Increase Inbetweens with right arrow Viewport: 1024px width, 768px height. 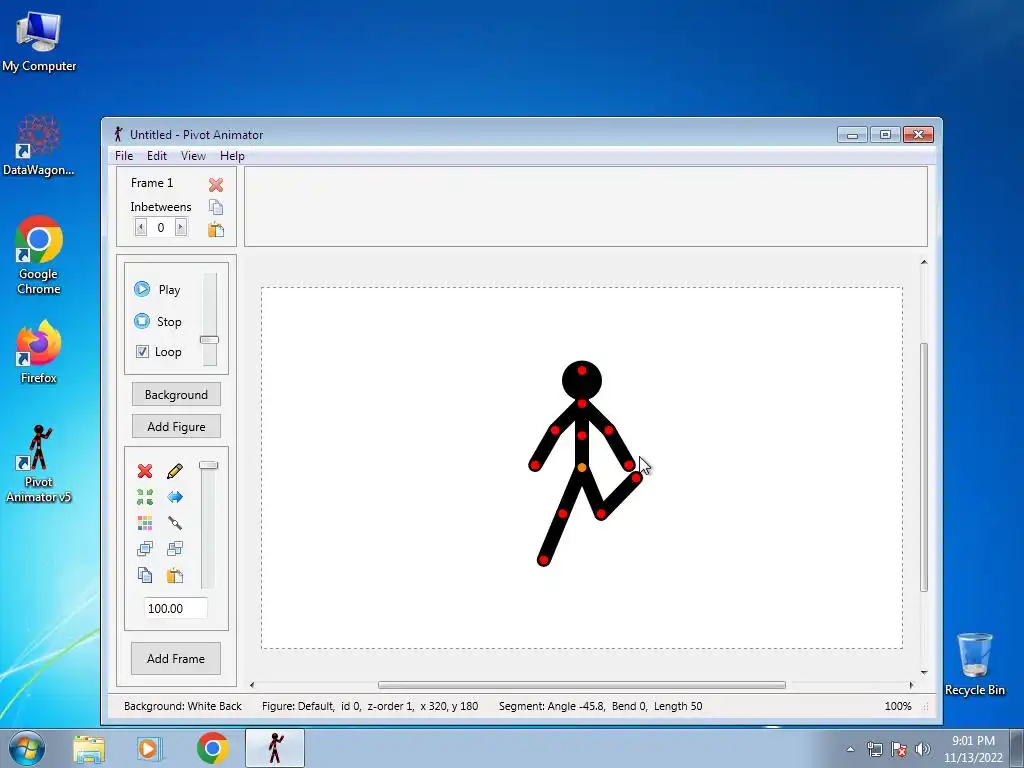(181, 227)
